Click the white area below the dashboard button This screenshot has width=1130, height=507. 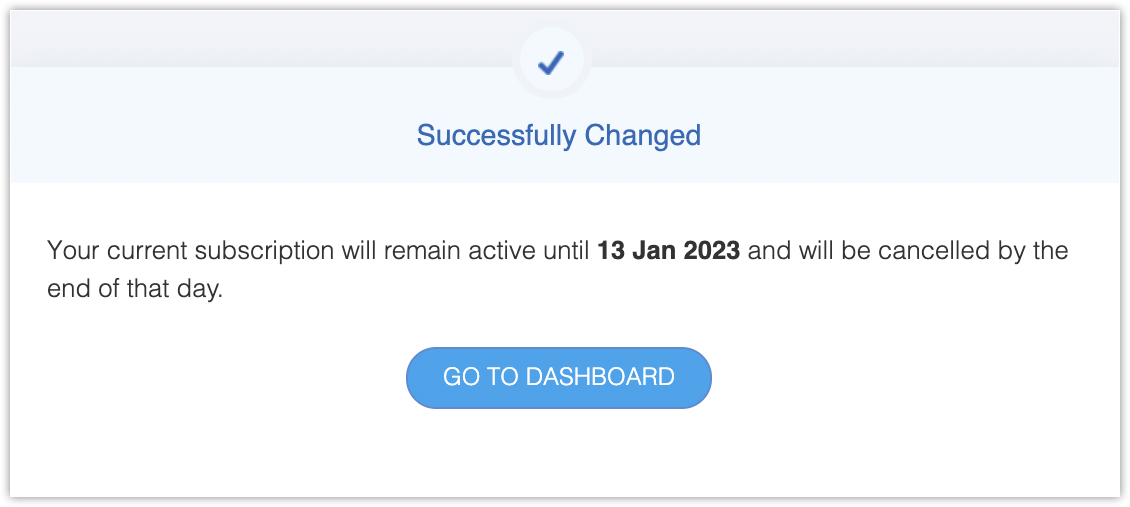[x=558, y=455]
